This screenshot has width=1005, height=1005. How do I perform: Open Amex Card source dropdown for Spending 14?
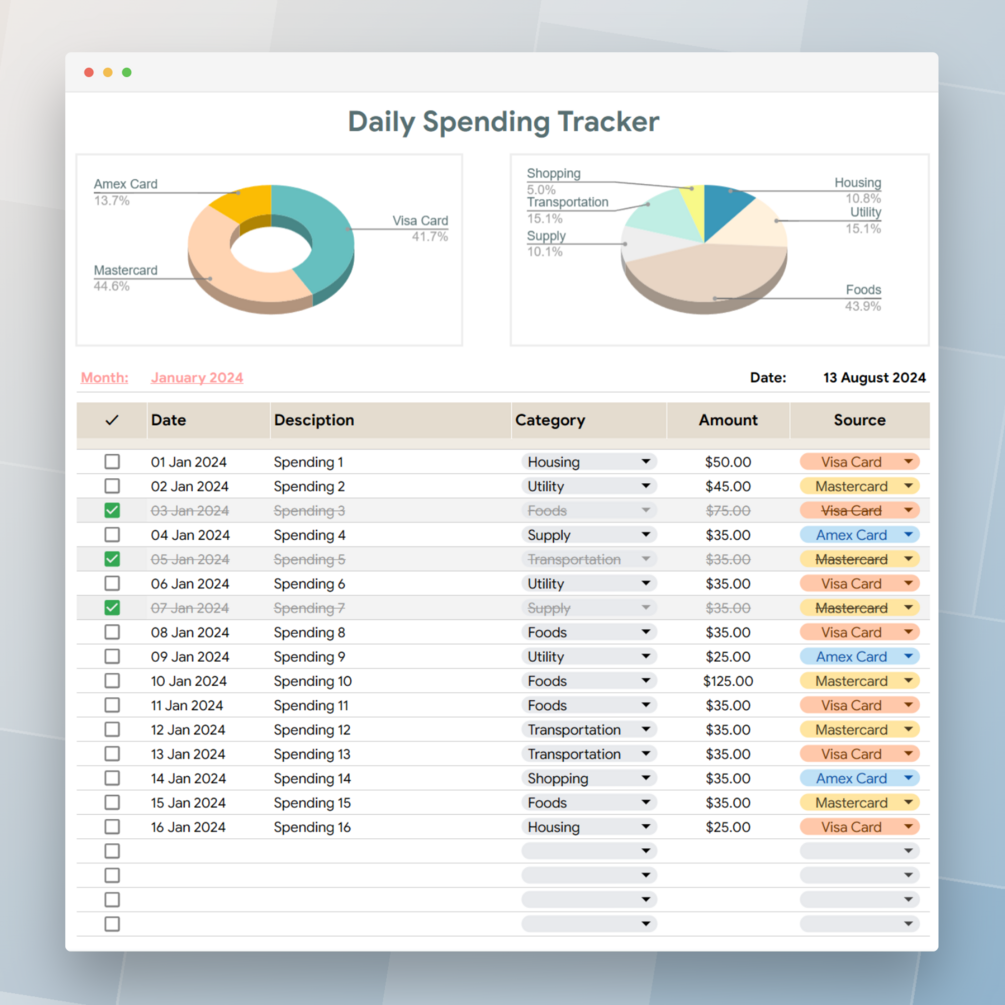(860, 778)
